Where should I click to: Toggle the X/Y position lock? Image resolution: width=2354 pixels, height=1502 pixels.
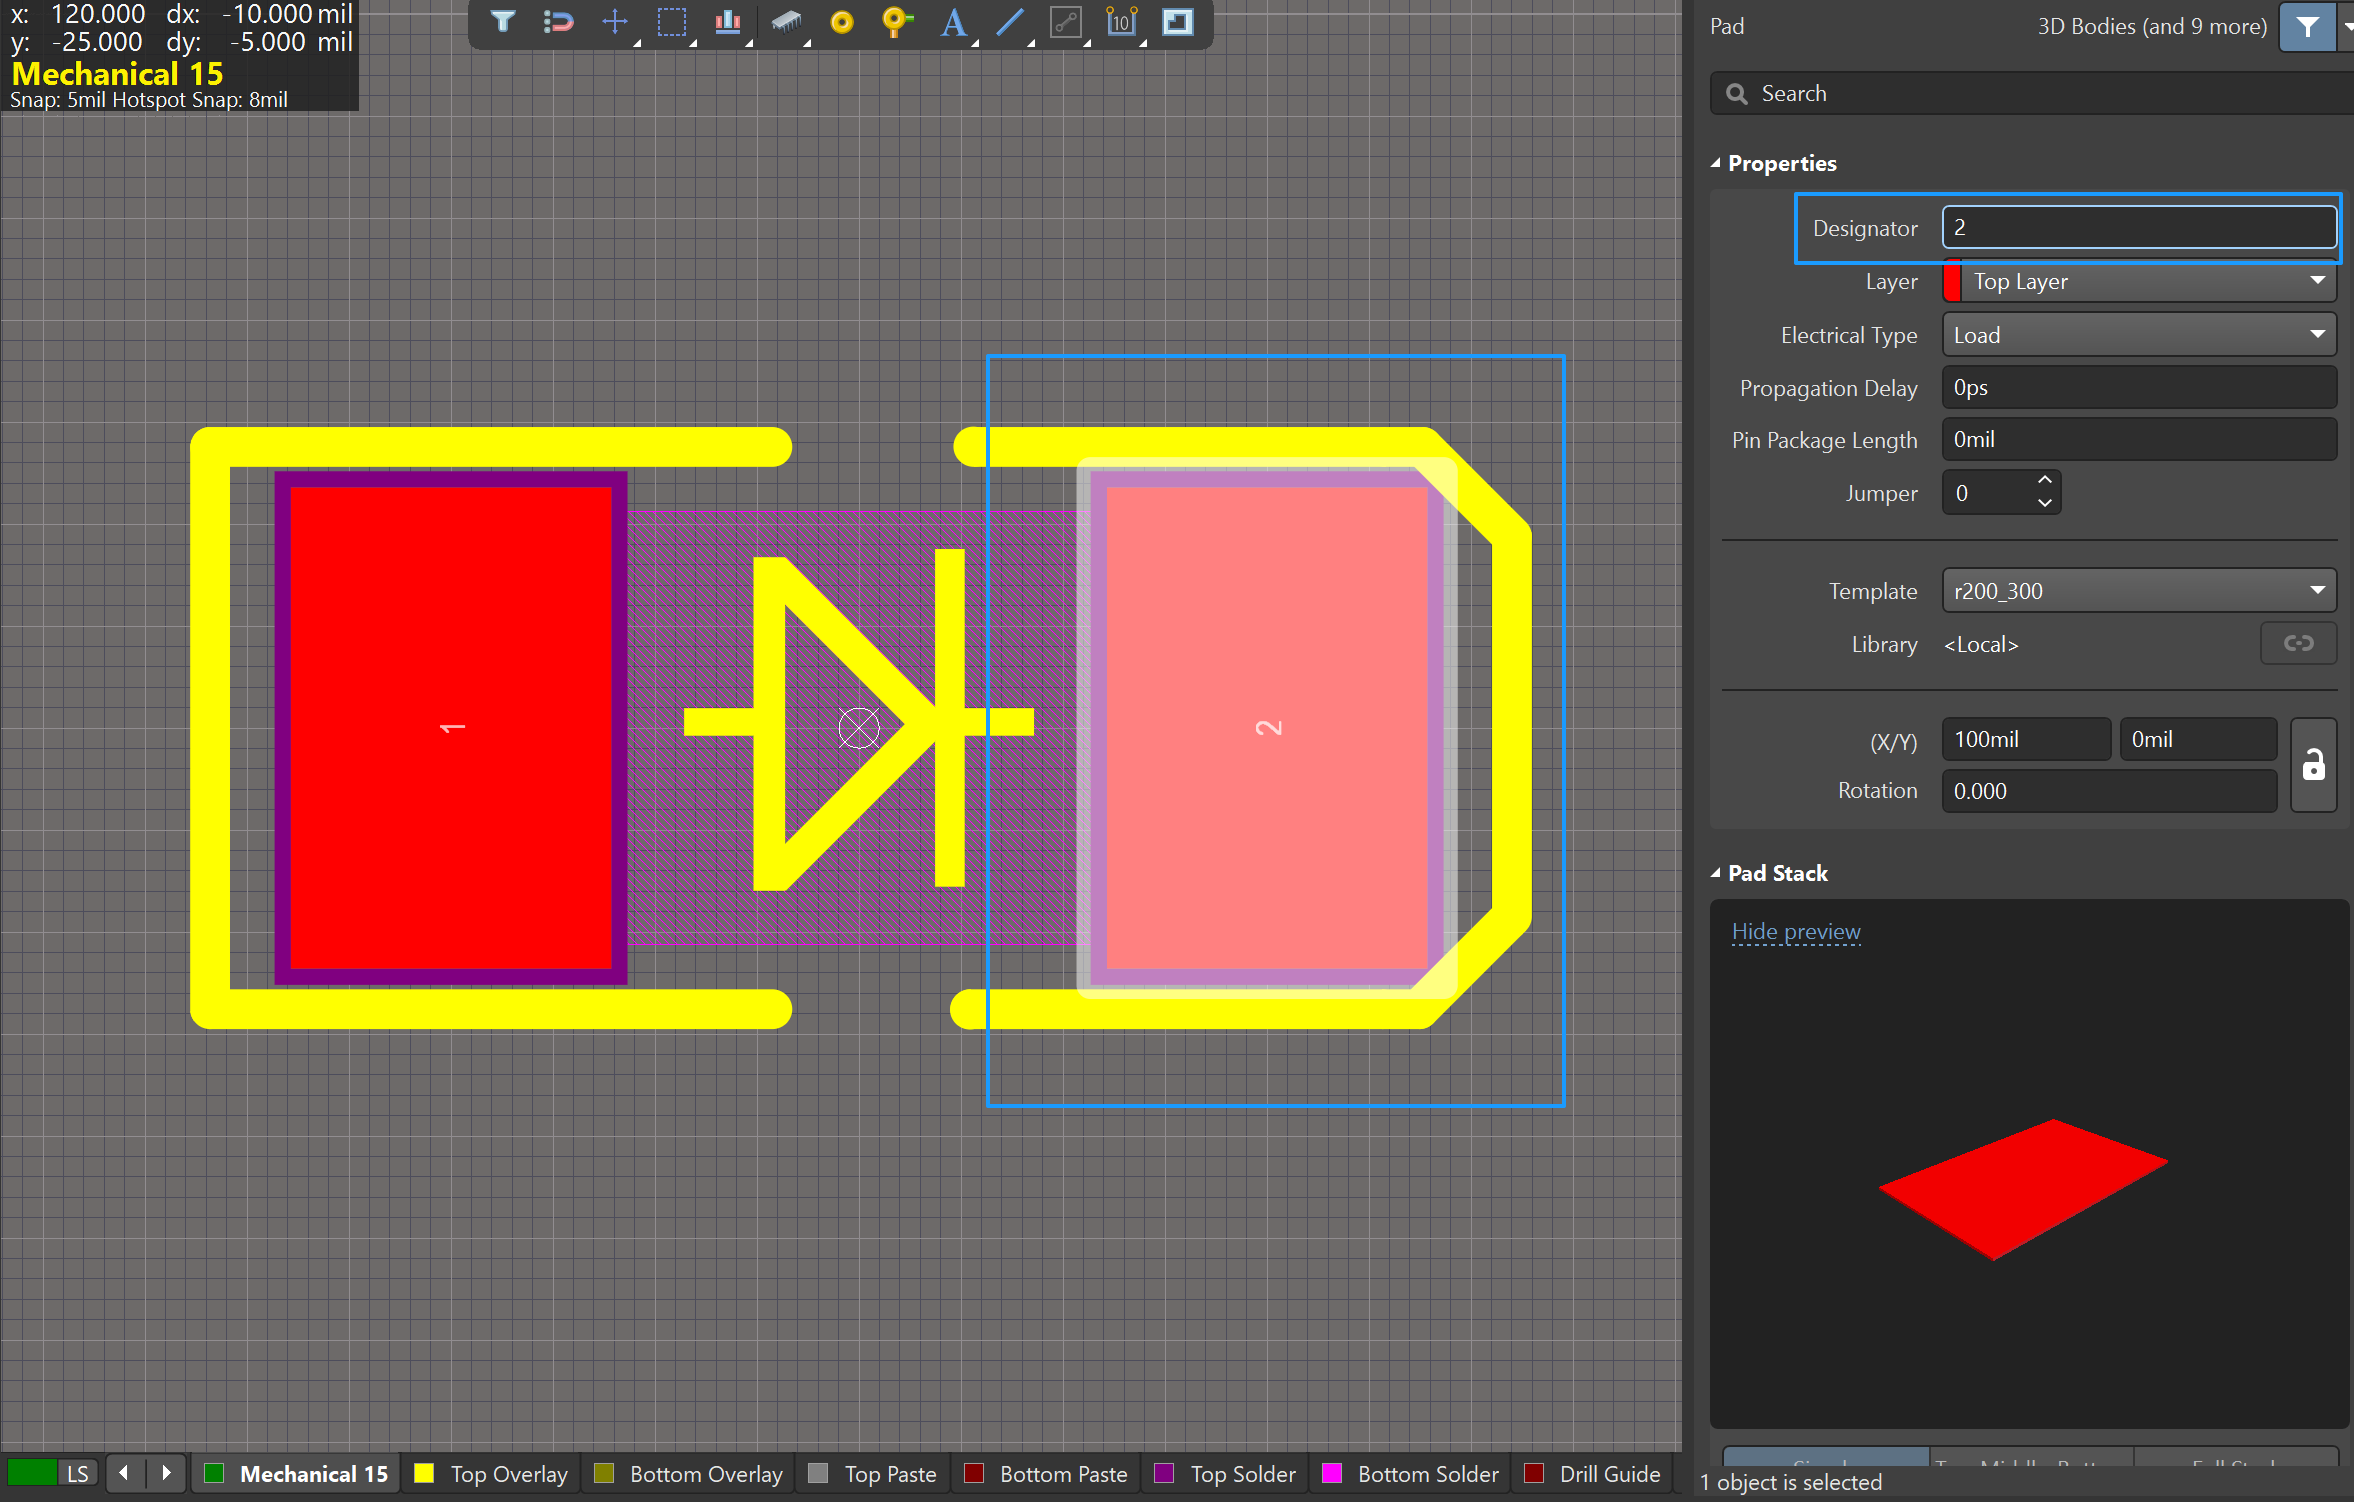[x=2313, y=765]
